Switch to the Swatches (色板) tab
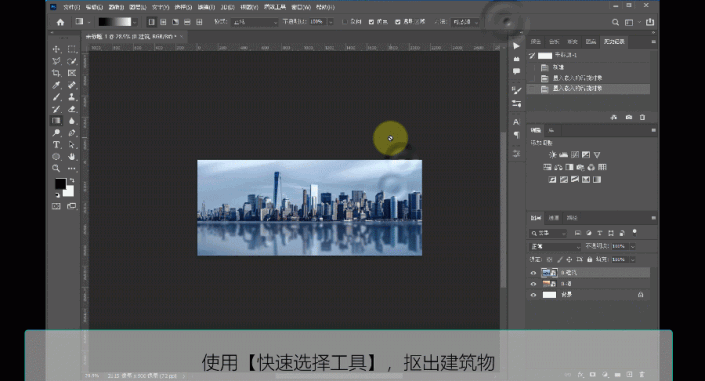 [554, 41]
